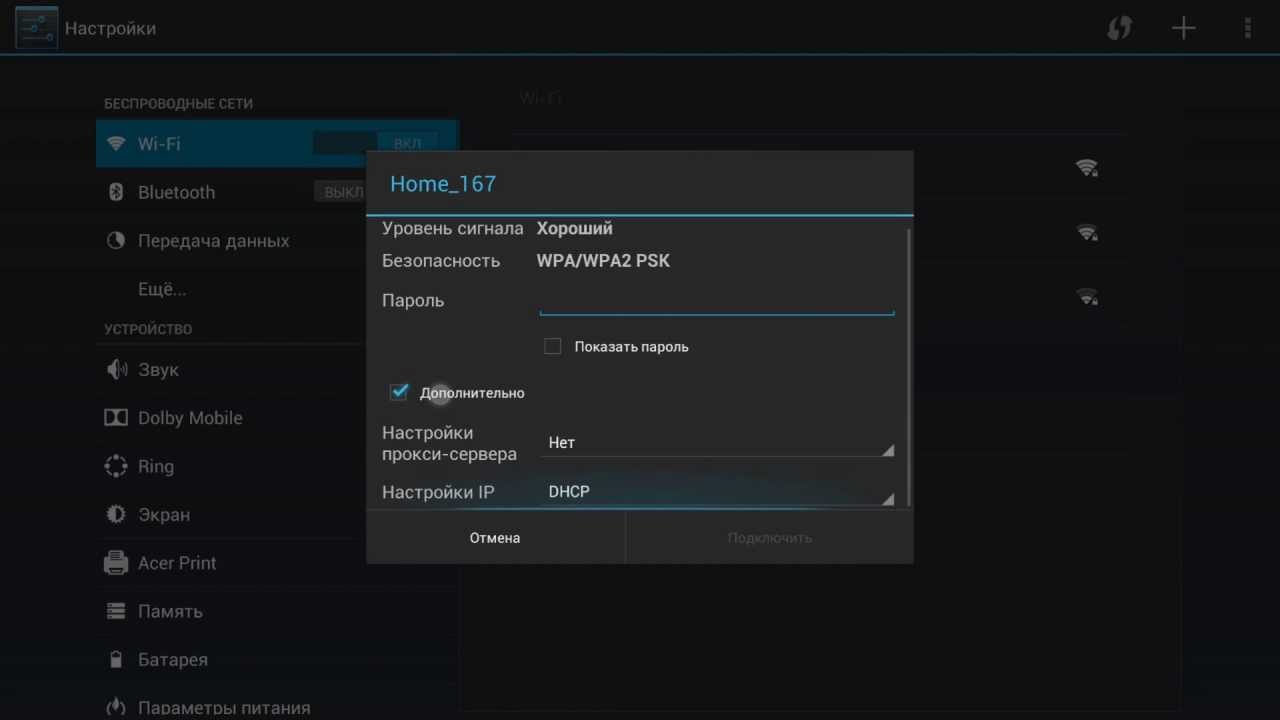Toggle the Bluetooth ВЫКЛ switch
Image resolution: width=1280 pixels, height=720 pixels.
340,192
